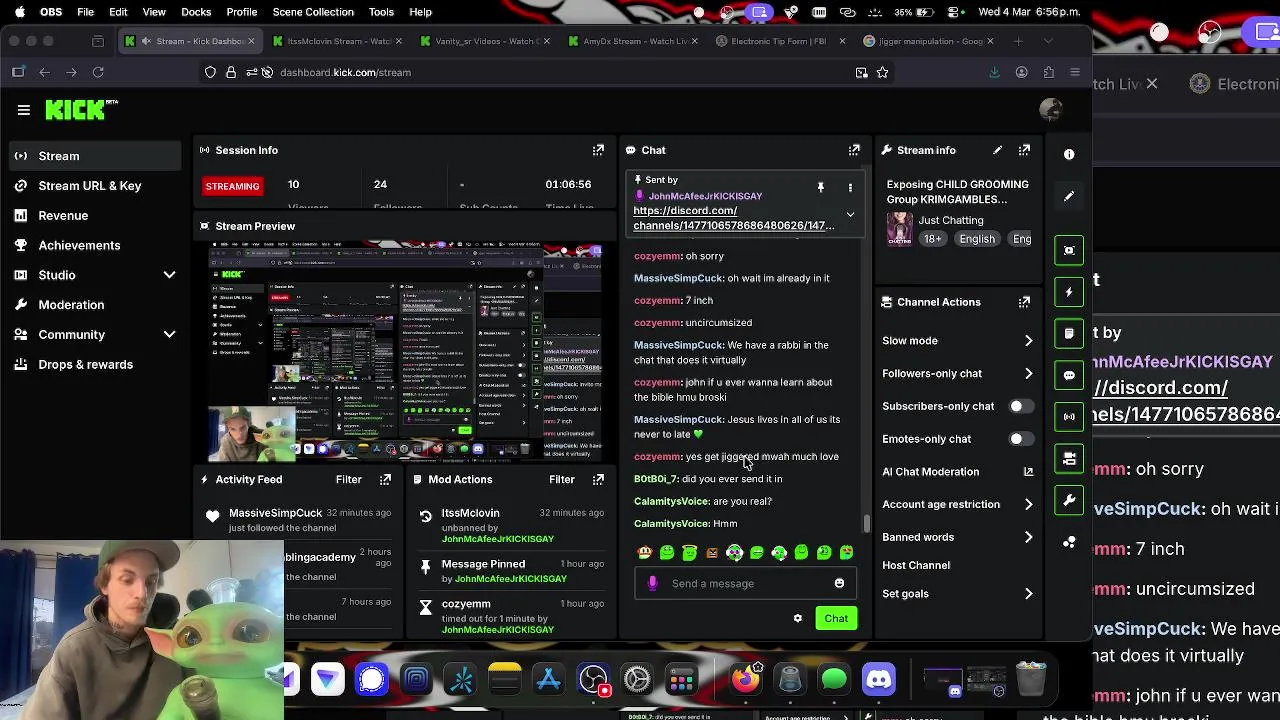1280x720 pixels.
Task: Click the Kick logo
Action: 81,110
